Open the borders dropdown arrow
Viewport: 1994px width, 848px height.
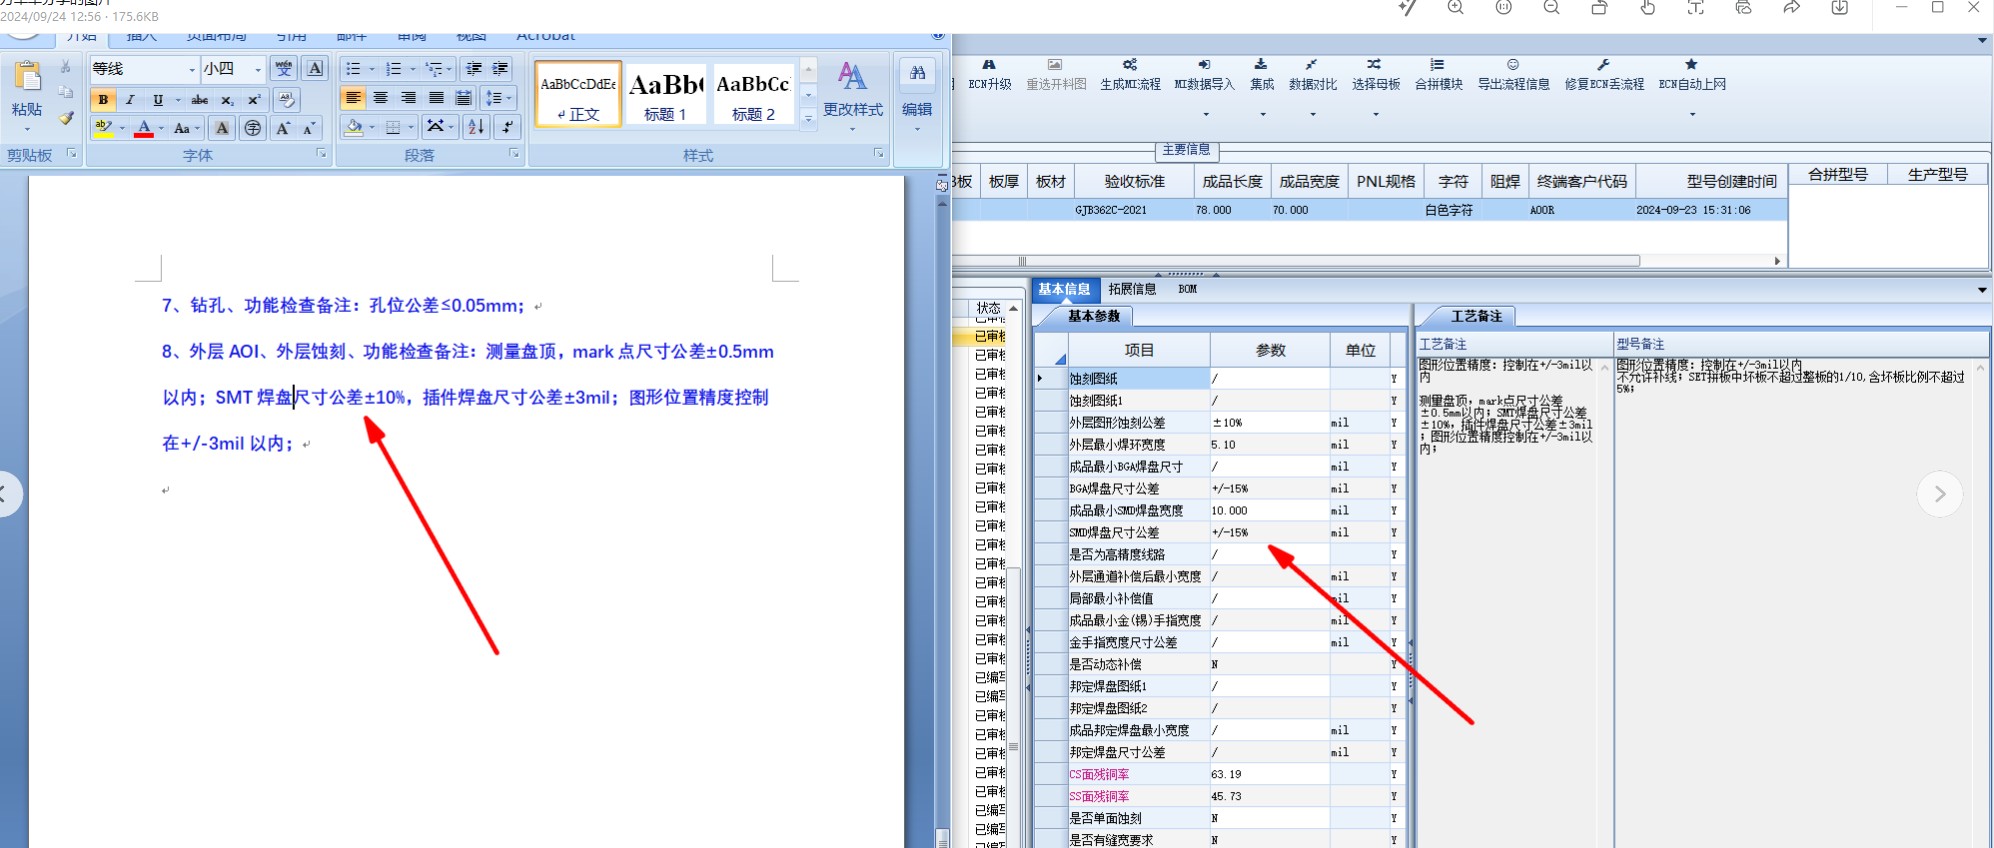411,127
